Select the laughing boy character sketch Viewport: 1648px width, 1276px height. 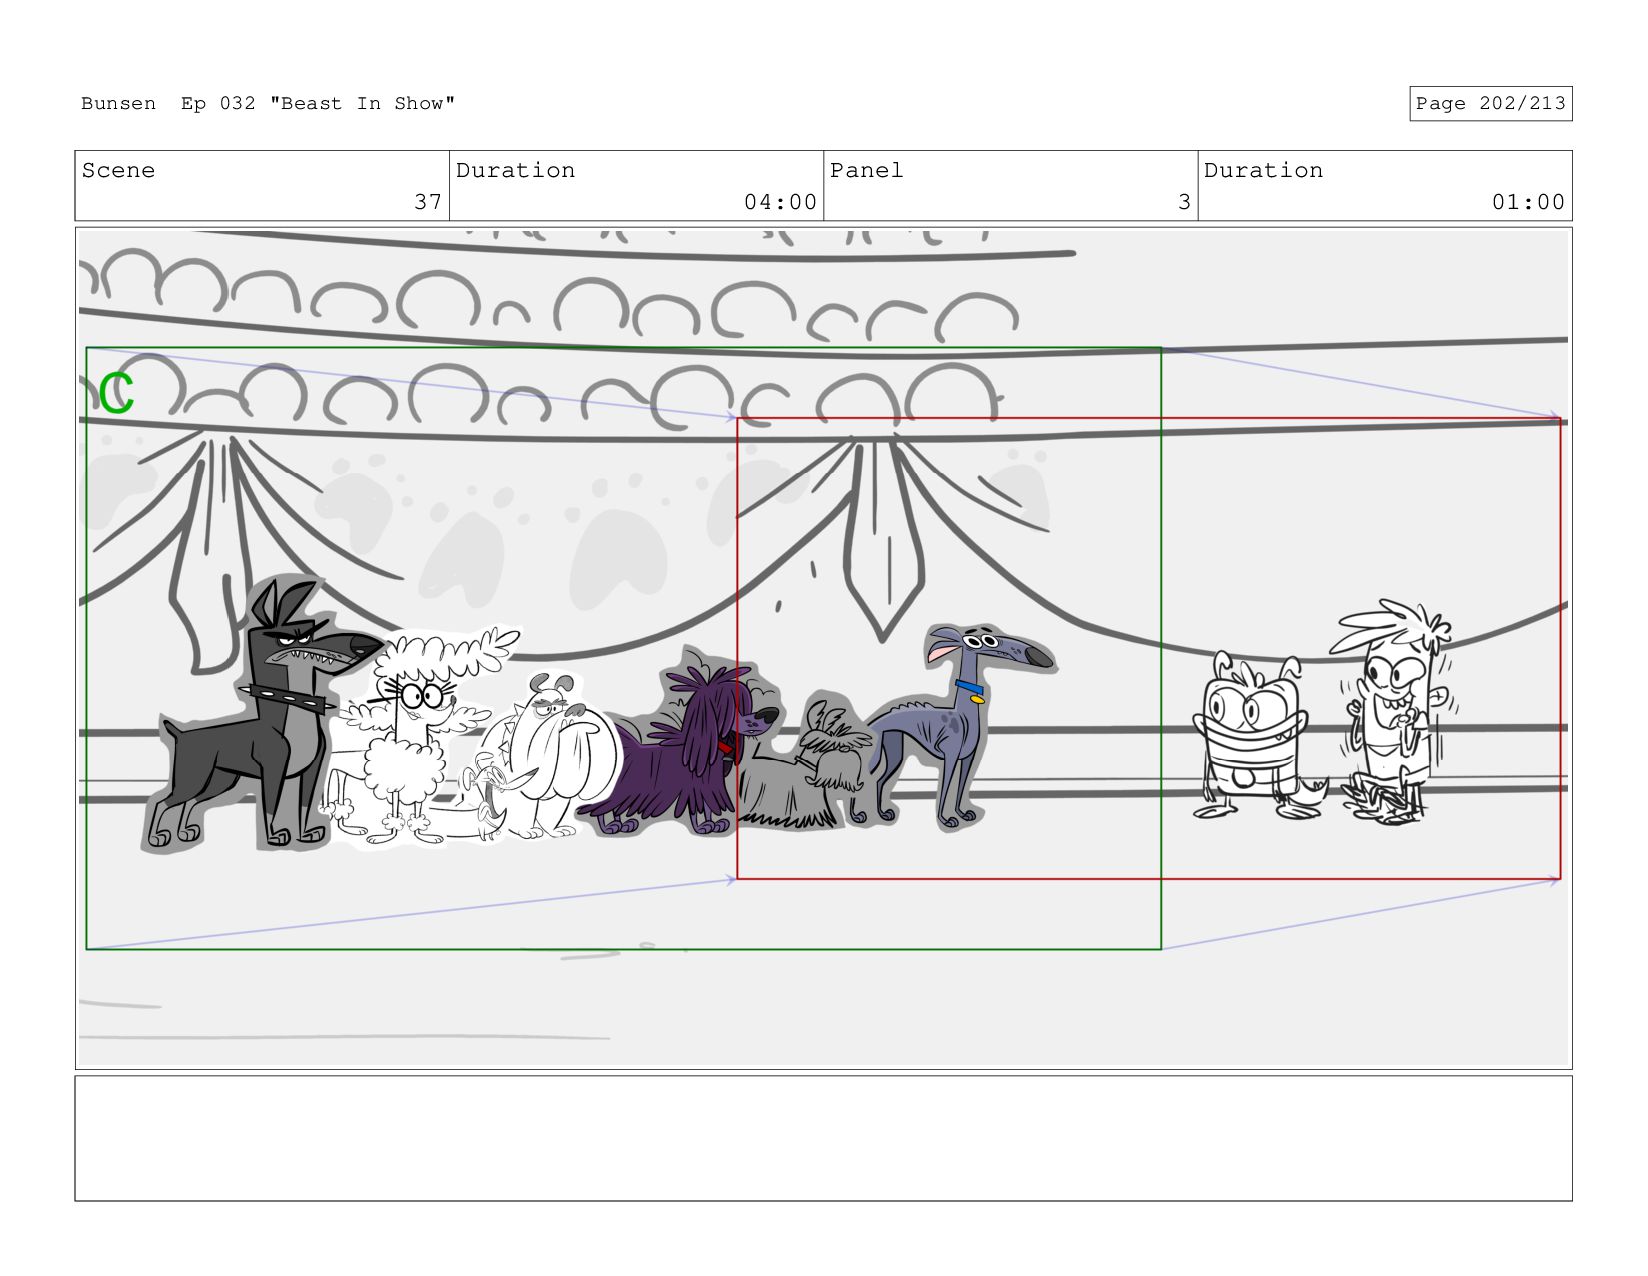pos(1395,712)
